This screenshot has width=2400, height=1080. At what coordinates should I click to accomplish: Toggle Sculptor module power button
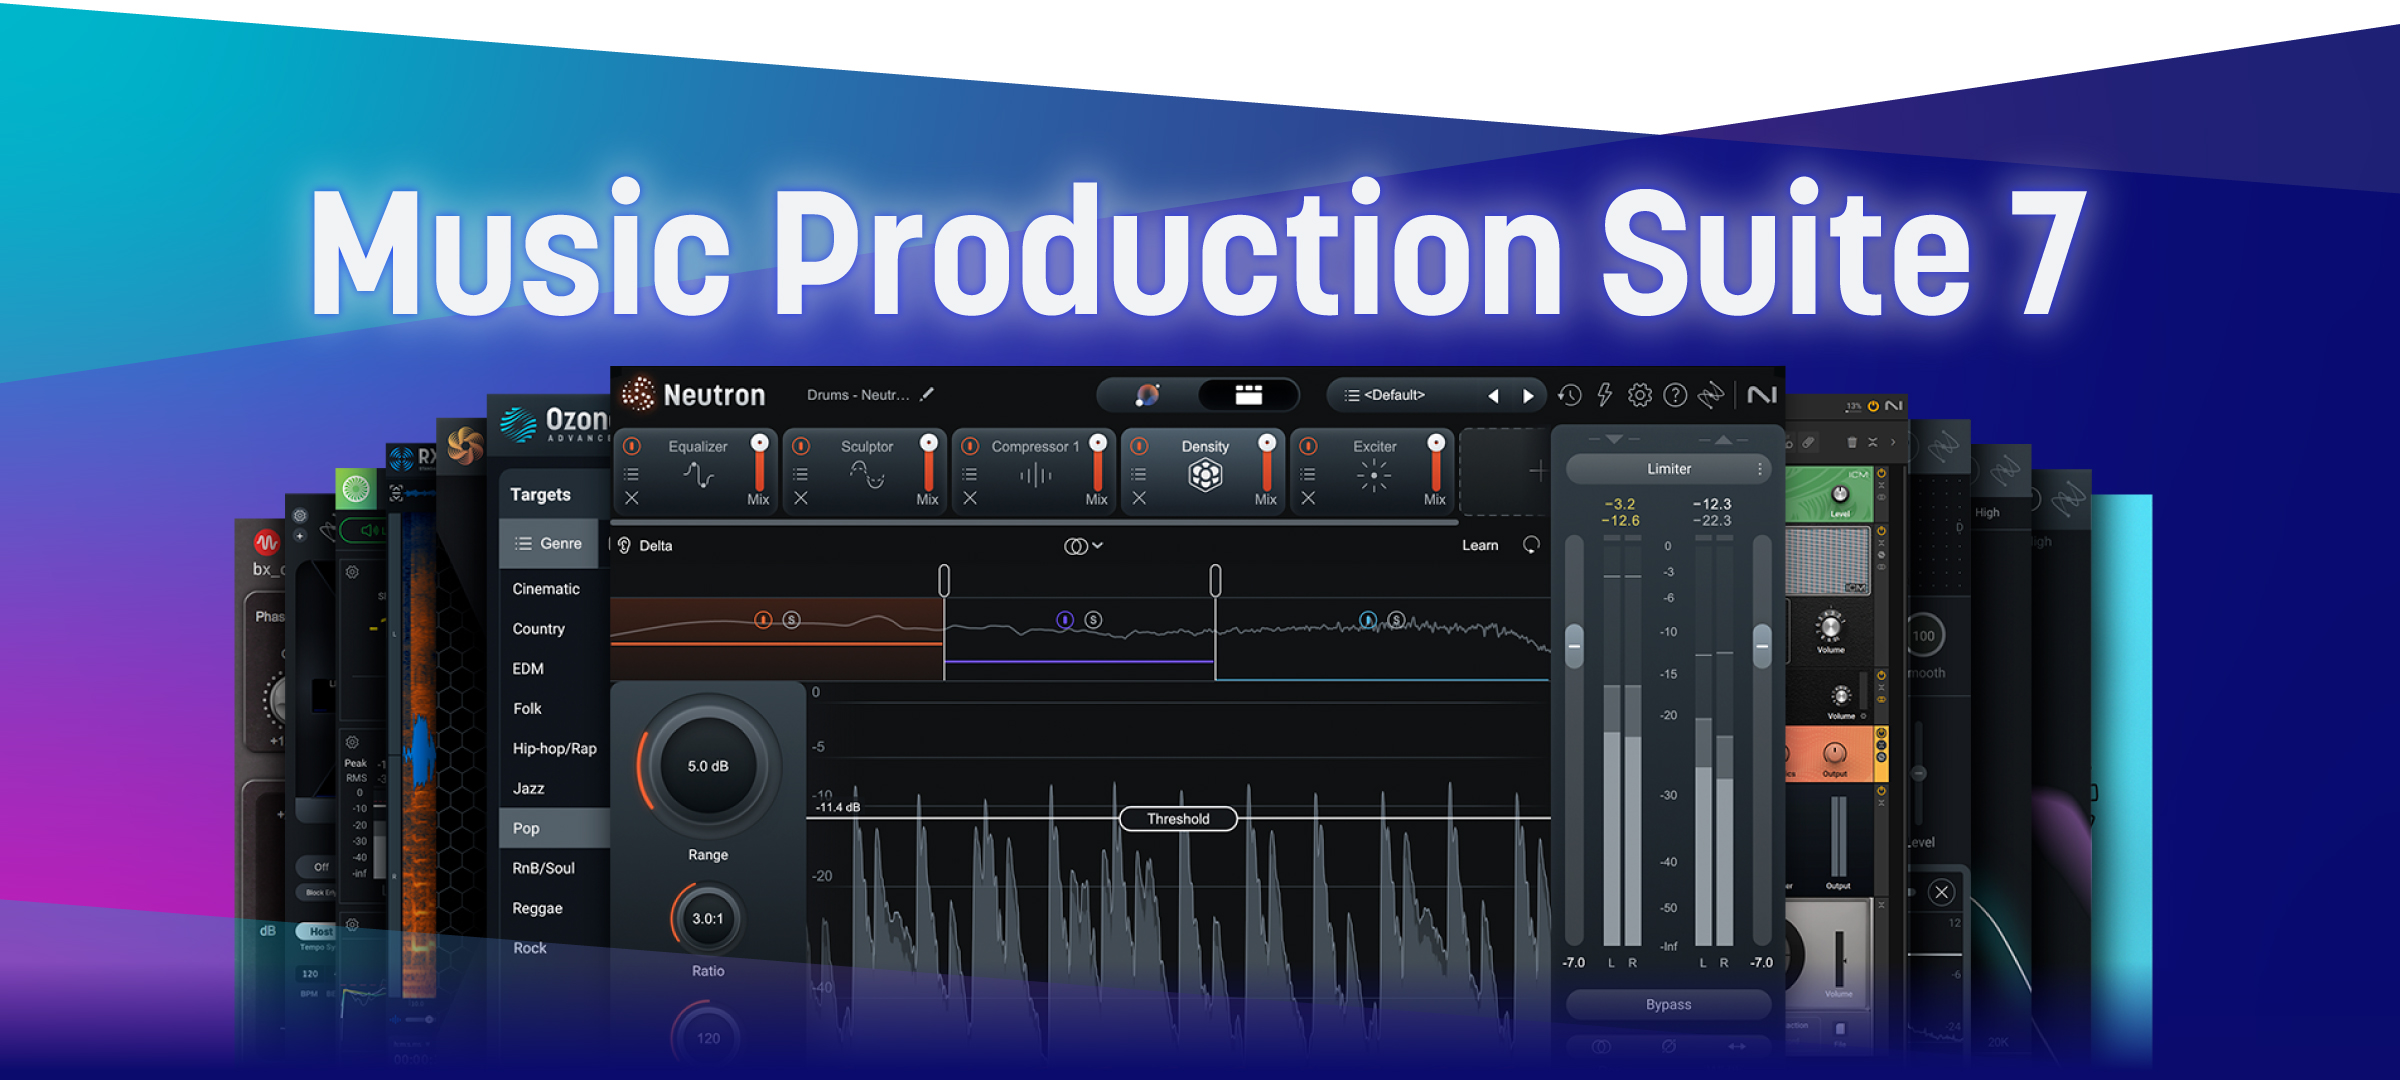(x=801, y=446)
